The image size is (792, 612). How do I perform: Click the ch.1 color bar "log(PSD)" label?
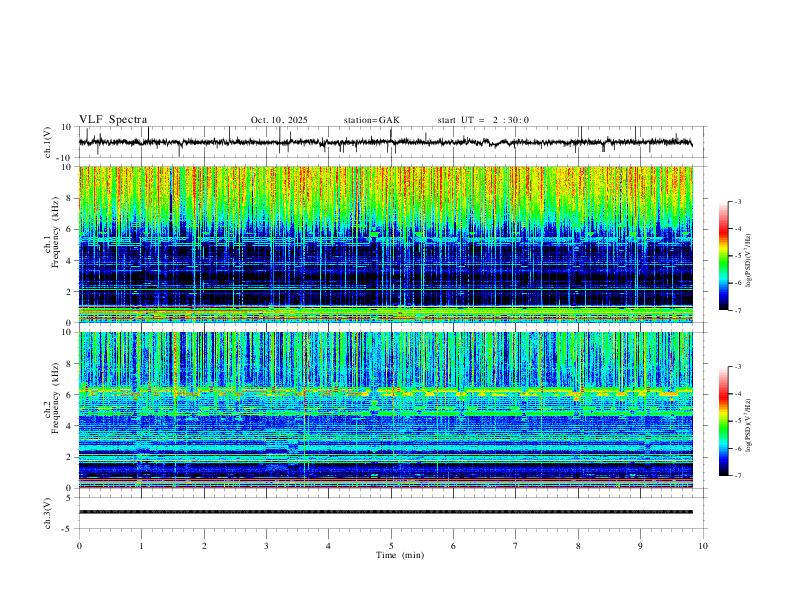point(748,261)
